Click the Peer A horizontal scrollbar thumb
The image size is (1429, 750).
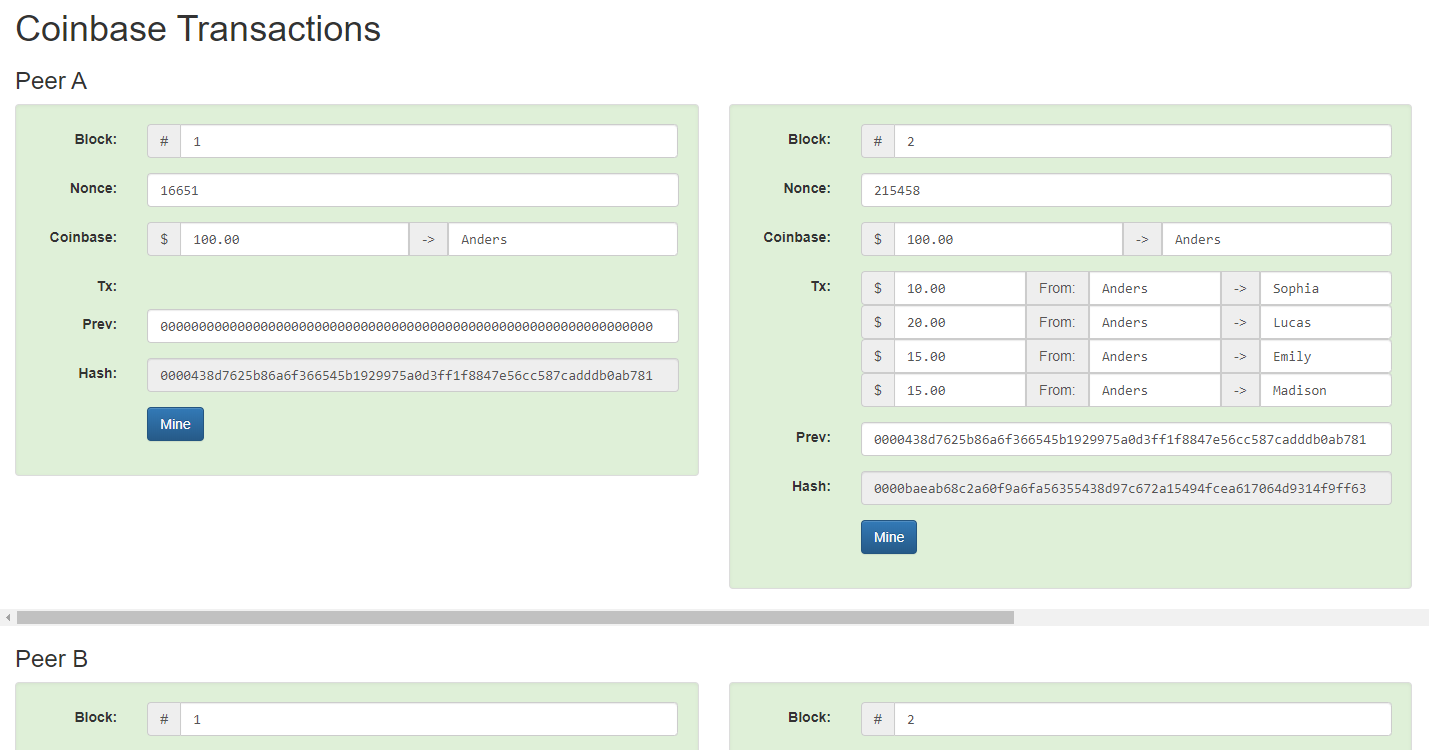click(515, 617)
